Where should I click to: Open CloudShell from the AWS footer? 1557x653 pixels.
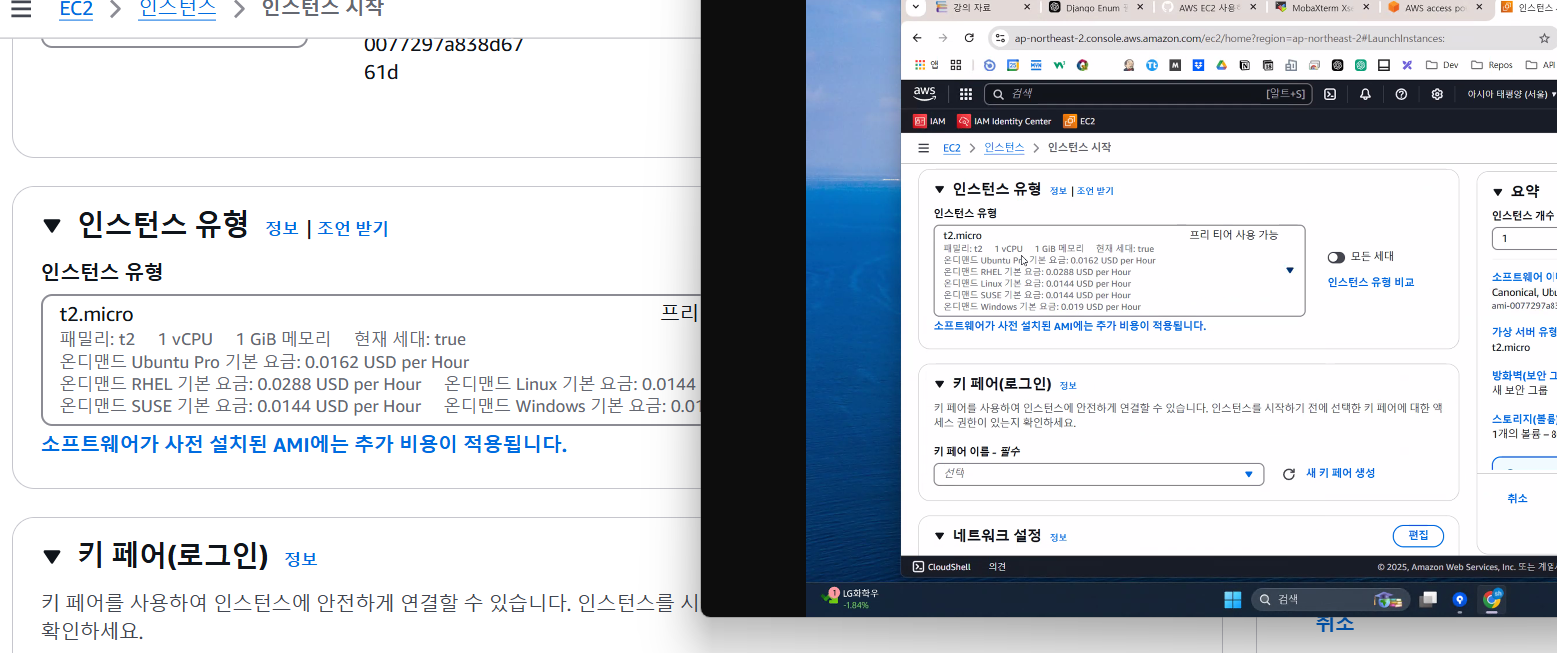click(x=941, y=566)
